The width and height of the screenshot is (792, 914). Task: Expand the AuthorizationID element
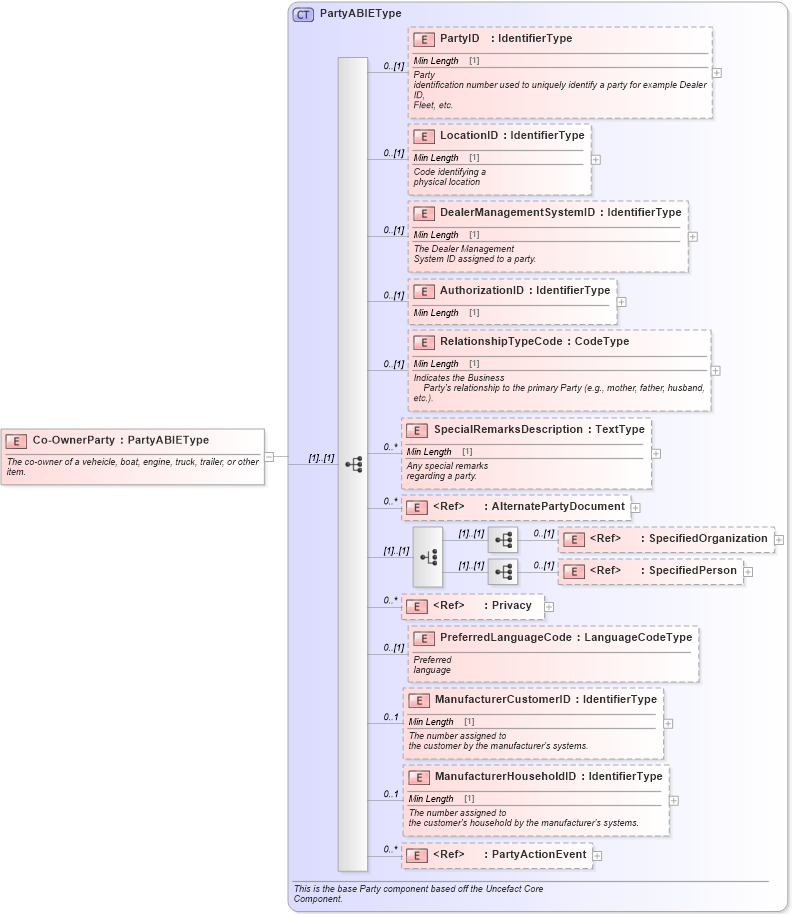(621, 302)
